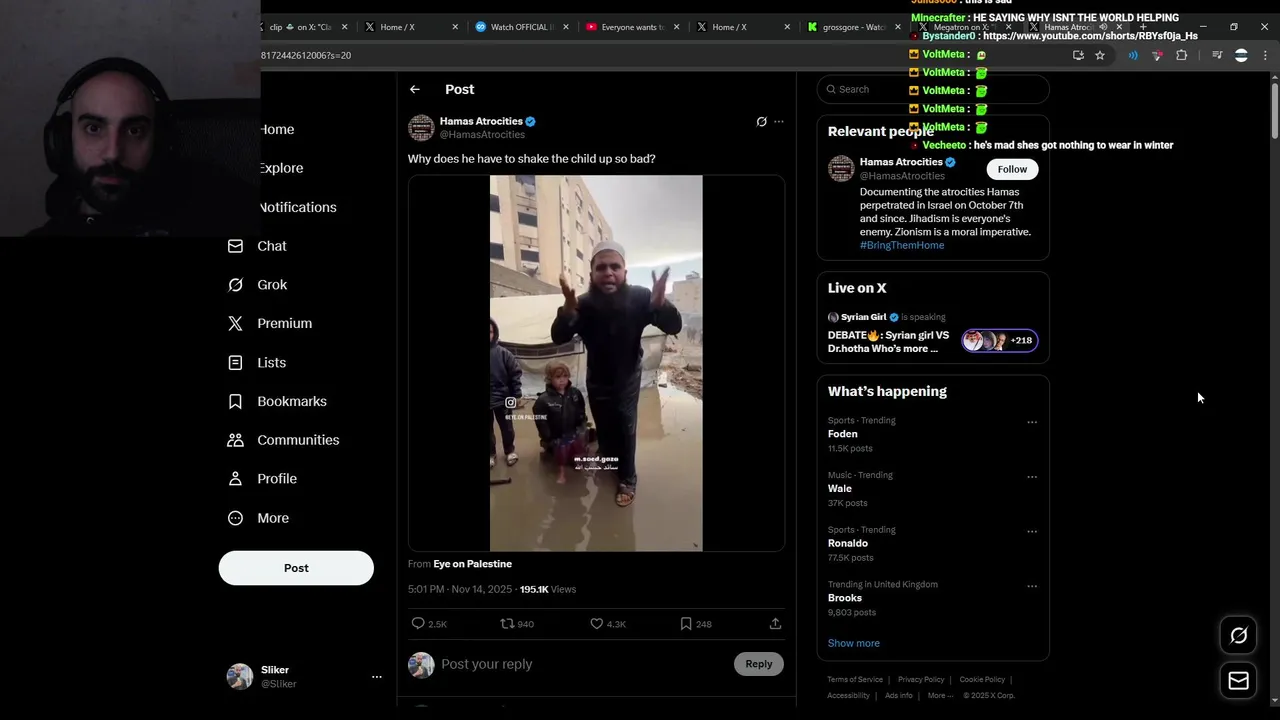Open the floating messages envelope button
Screen dimensions: 1280x720
coord(1238,681)
